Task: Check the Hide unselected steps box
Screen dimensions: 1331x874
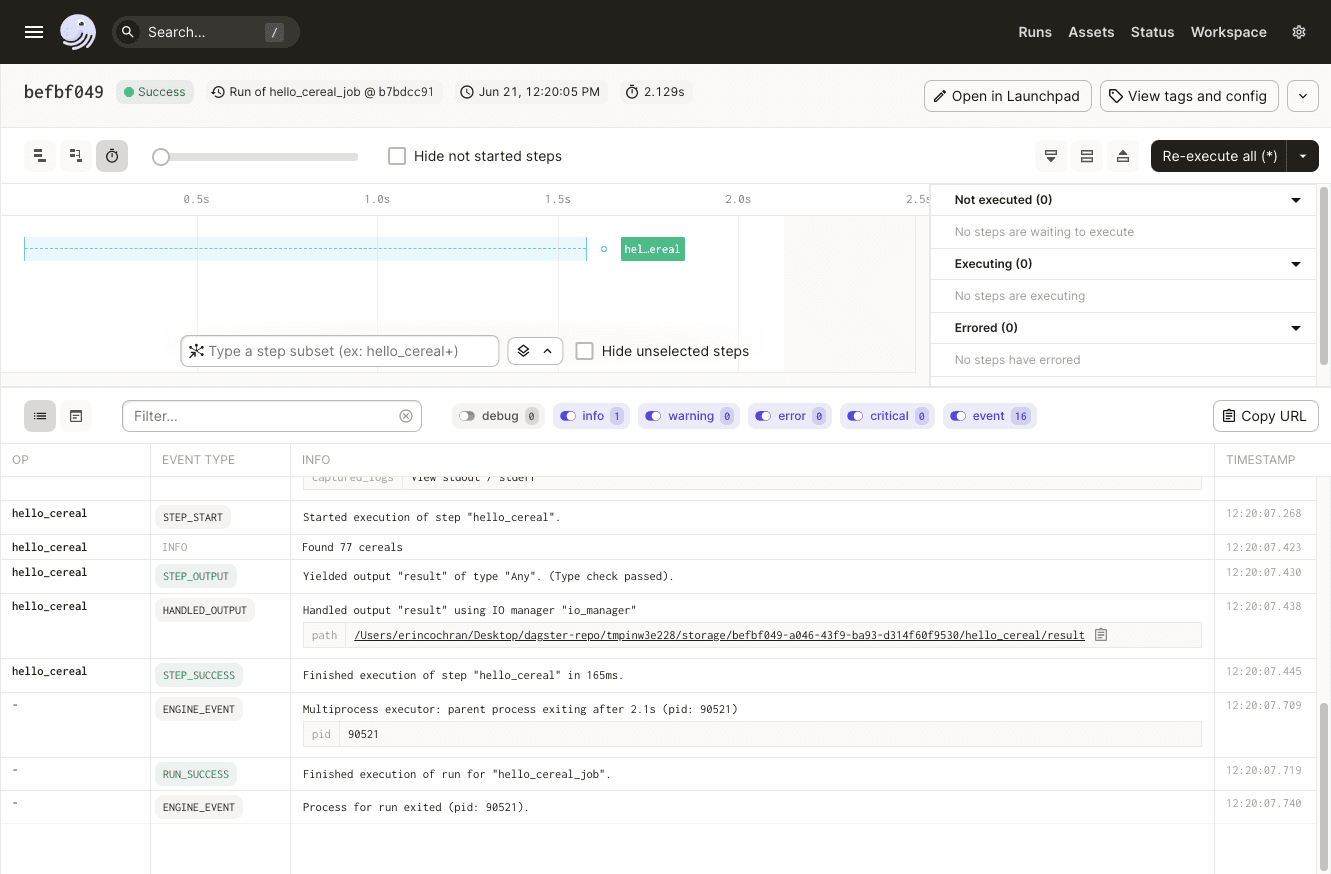Action: pos(585,351)
